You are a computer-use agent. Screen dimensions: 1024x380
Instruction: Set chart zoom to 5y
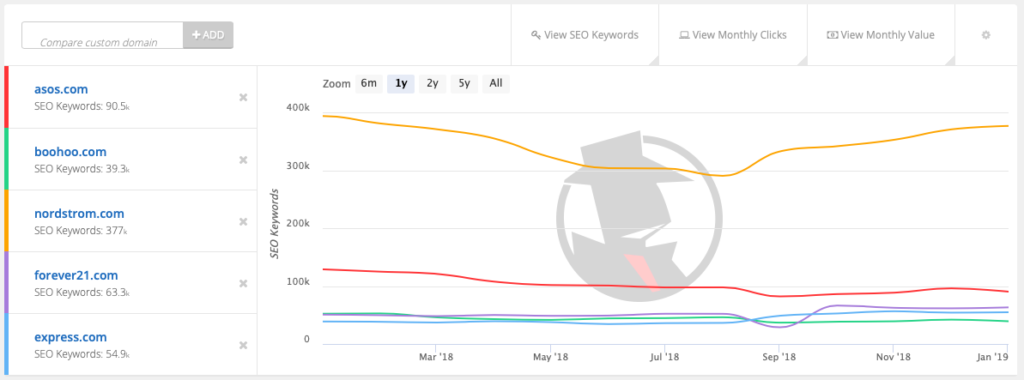point(464,84)
